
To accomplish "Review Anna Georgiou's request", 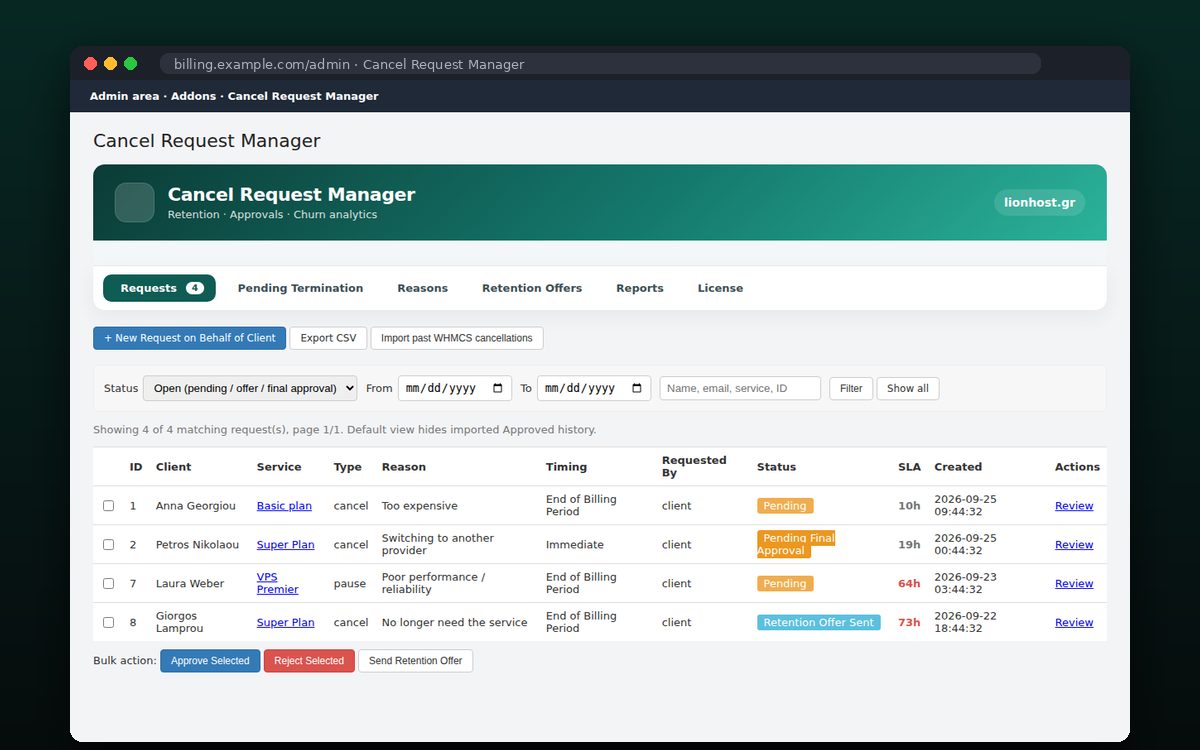I will (1074, 506).
